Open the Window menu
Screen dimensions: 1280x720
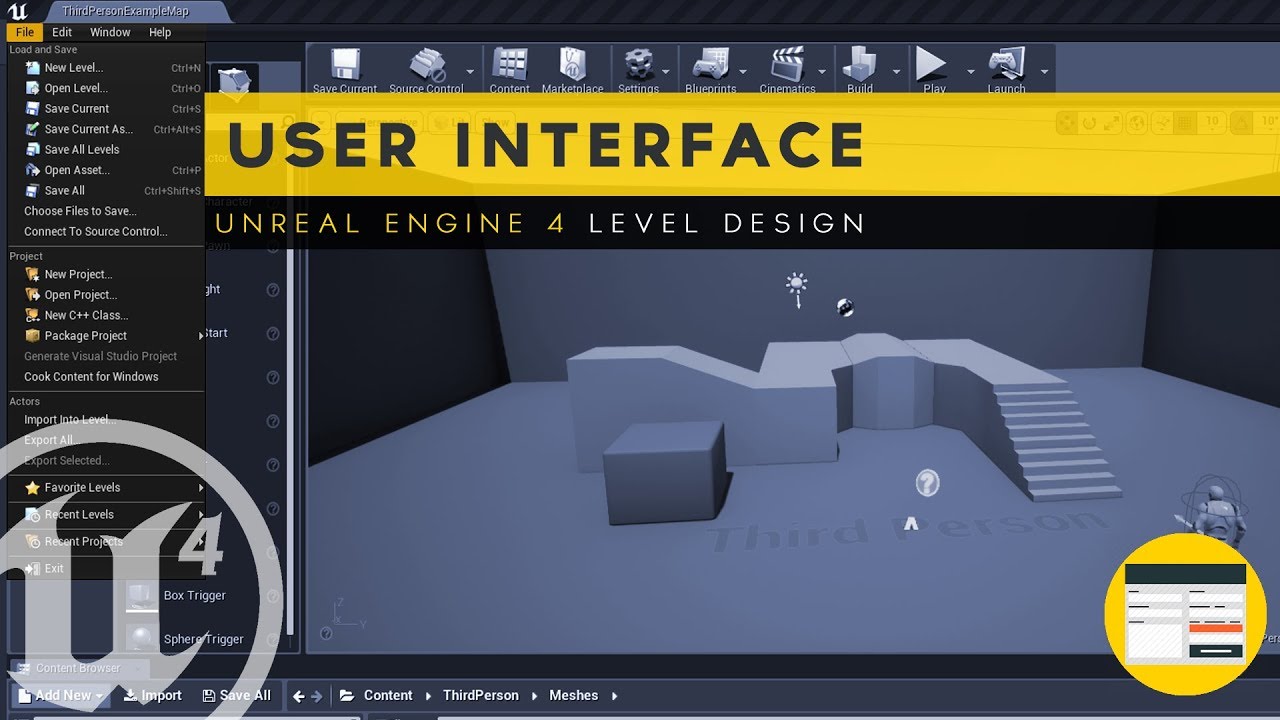(x=110, y=32)
